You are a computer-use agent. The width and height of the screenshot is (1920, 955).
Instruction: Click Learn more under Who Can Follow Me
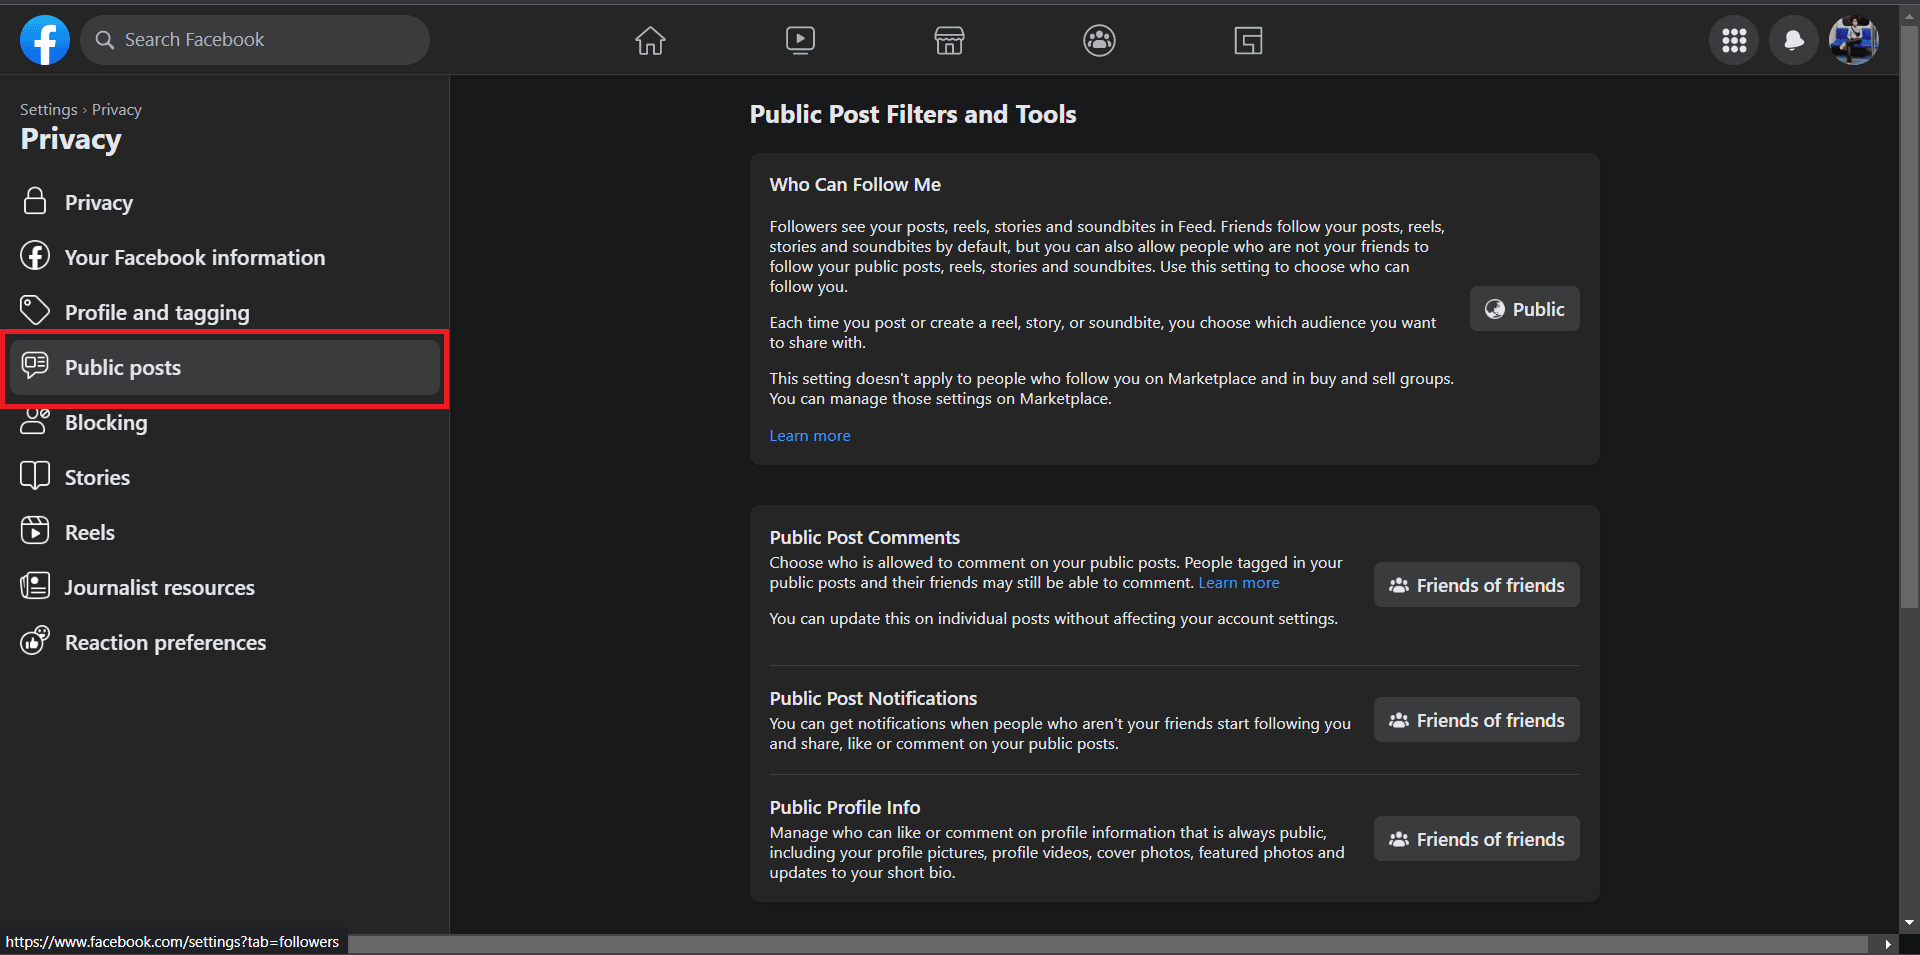809,436
